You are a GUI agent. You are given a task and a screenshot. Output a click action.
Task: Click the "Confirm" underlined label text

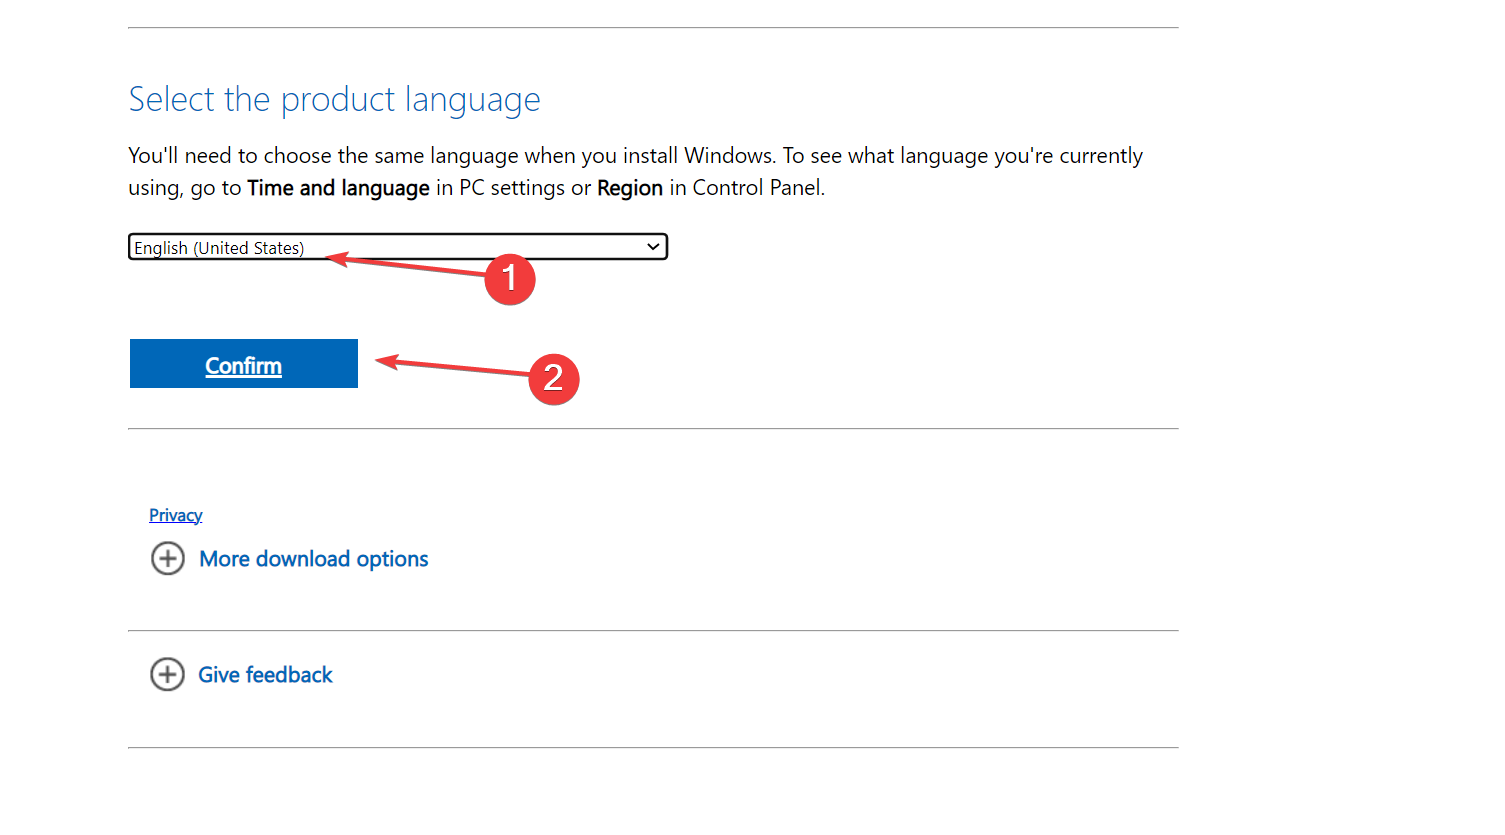click(x=243, y=366)
